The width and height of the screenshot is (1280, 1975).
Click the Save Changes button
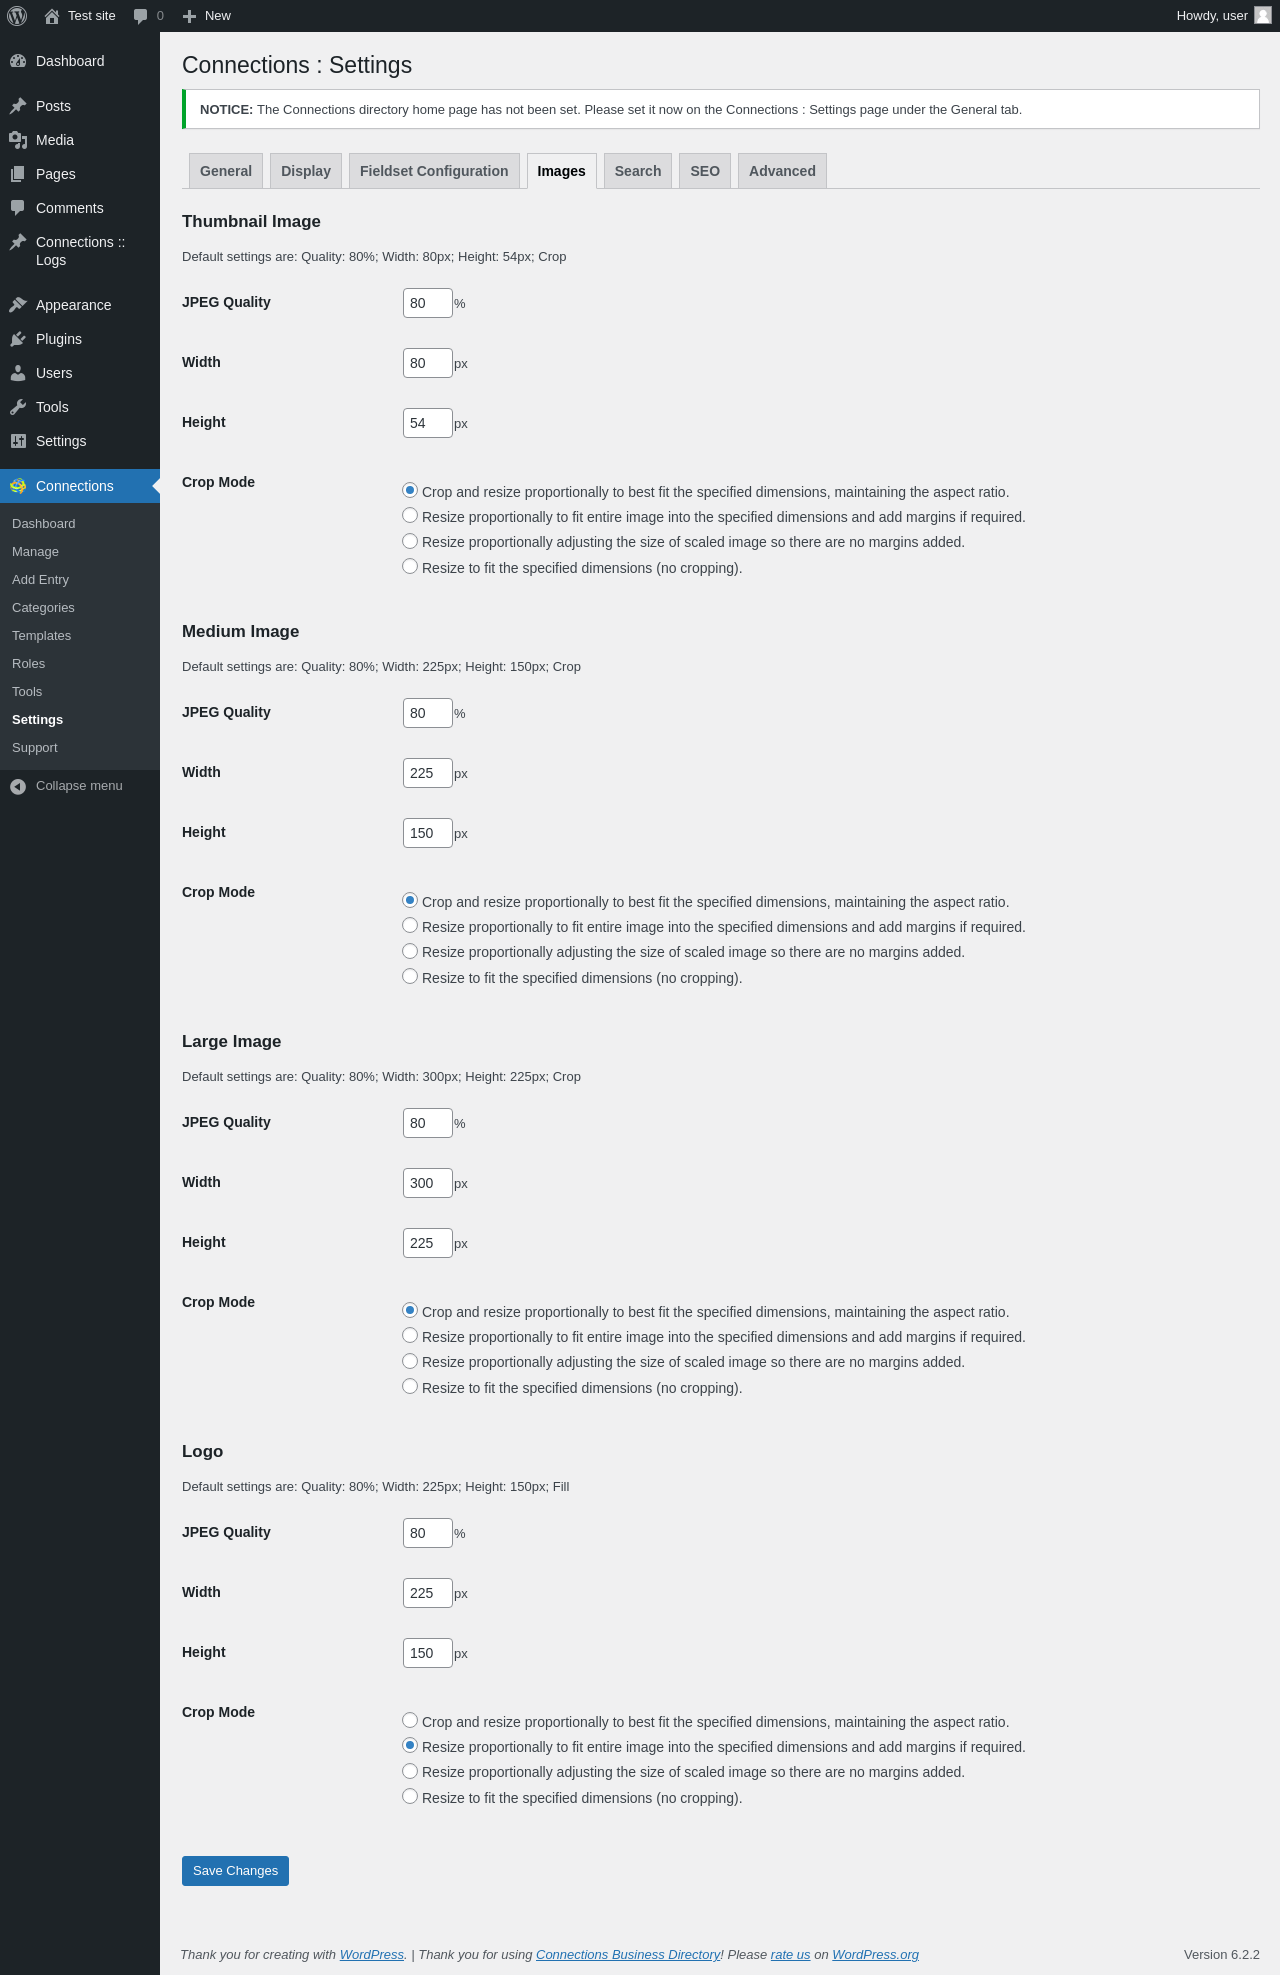(x=235, y=1871)
